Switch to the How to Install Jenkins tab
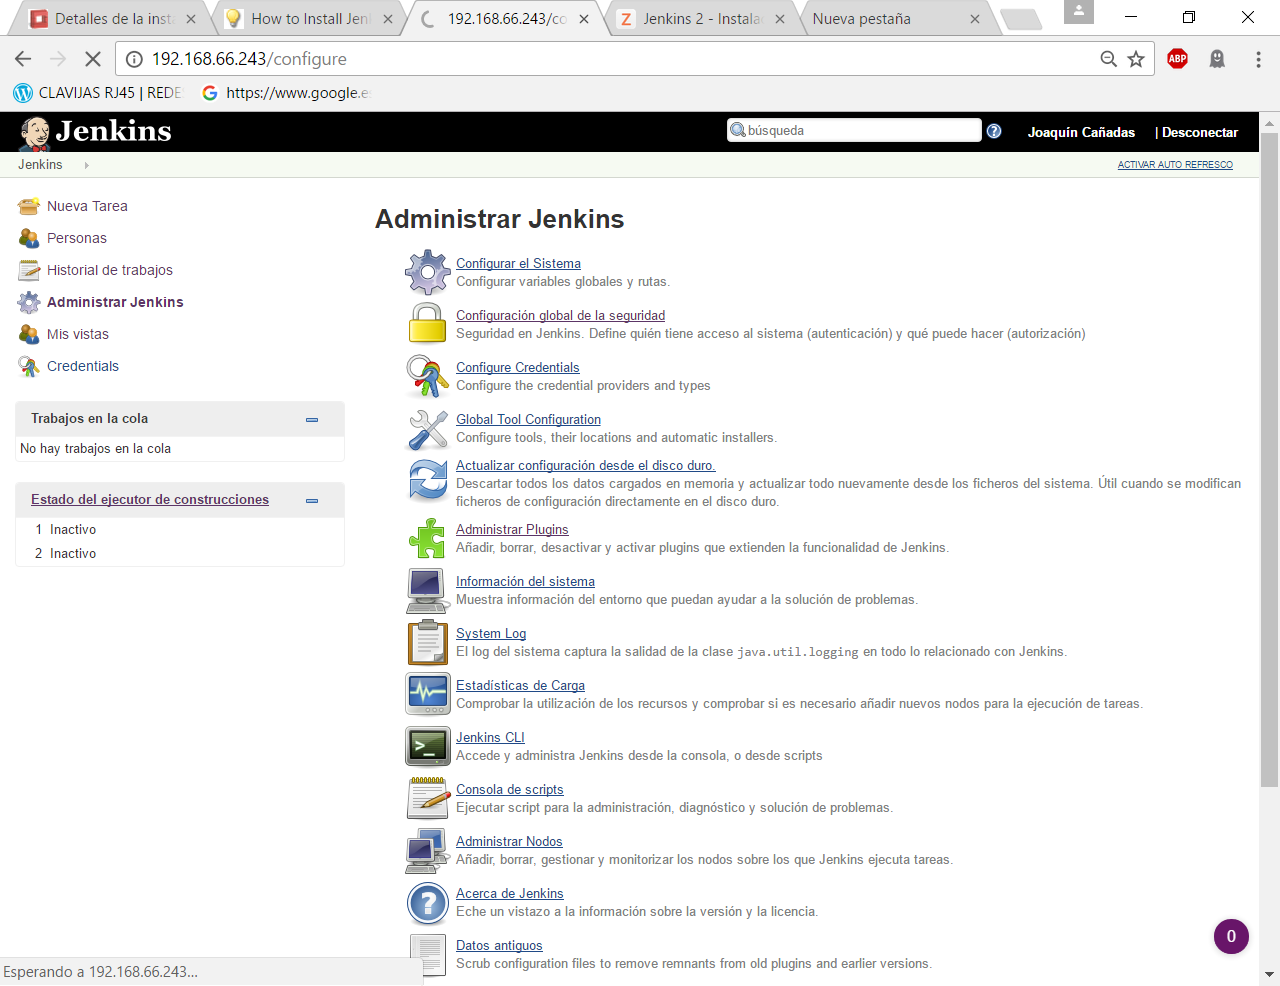This screenshot has height=986, width=1280. (x=308, y=19)
